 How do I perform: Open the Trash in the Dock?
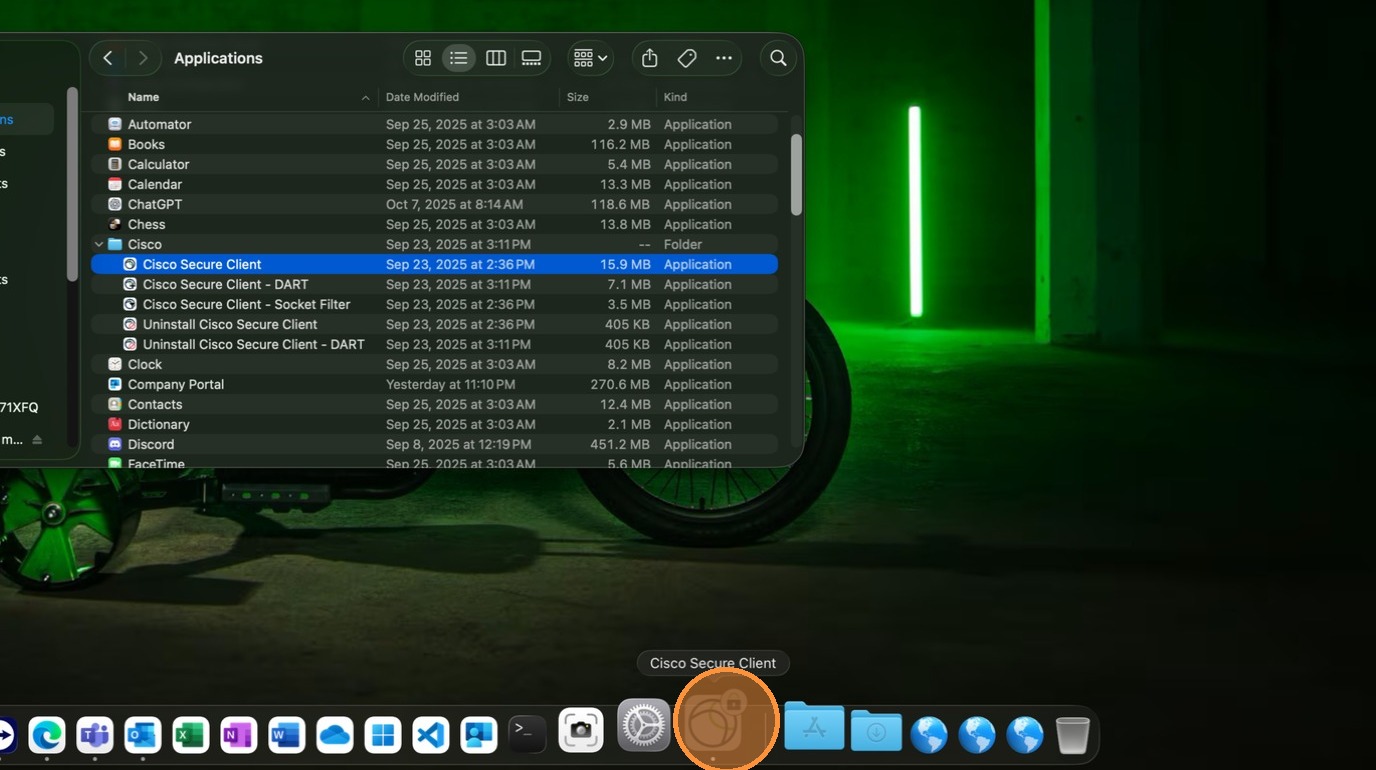point(1073,735)
